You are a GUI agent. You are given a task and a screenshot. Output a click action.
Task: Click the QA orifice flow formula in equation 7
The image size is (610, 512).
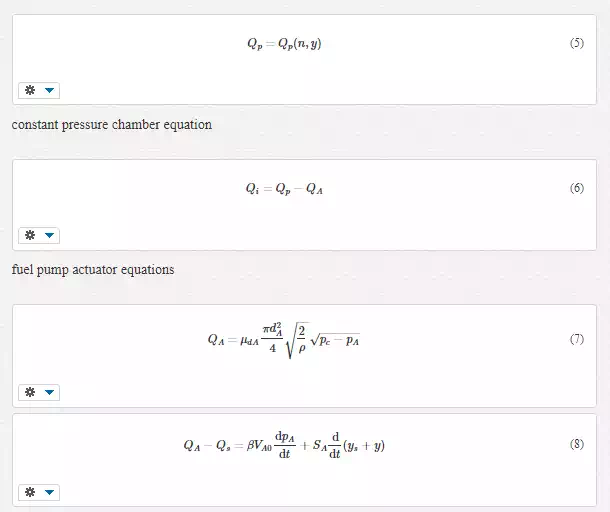point(284,340)
